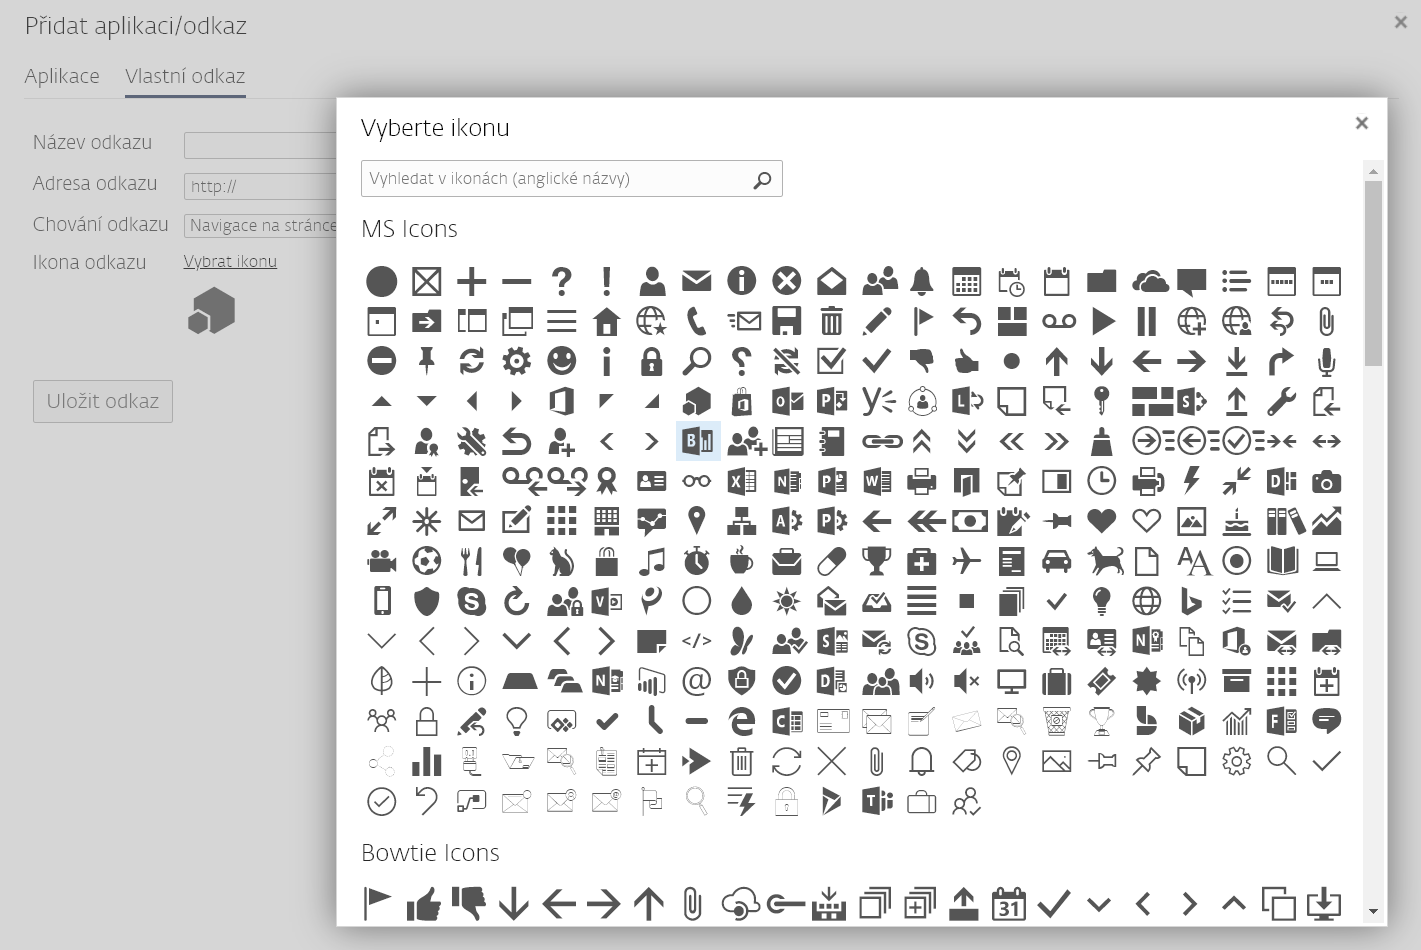Pick the music note icon
The width and height of the screenshot is (1421, 950).
(651, 561)
